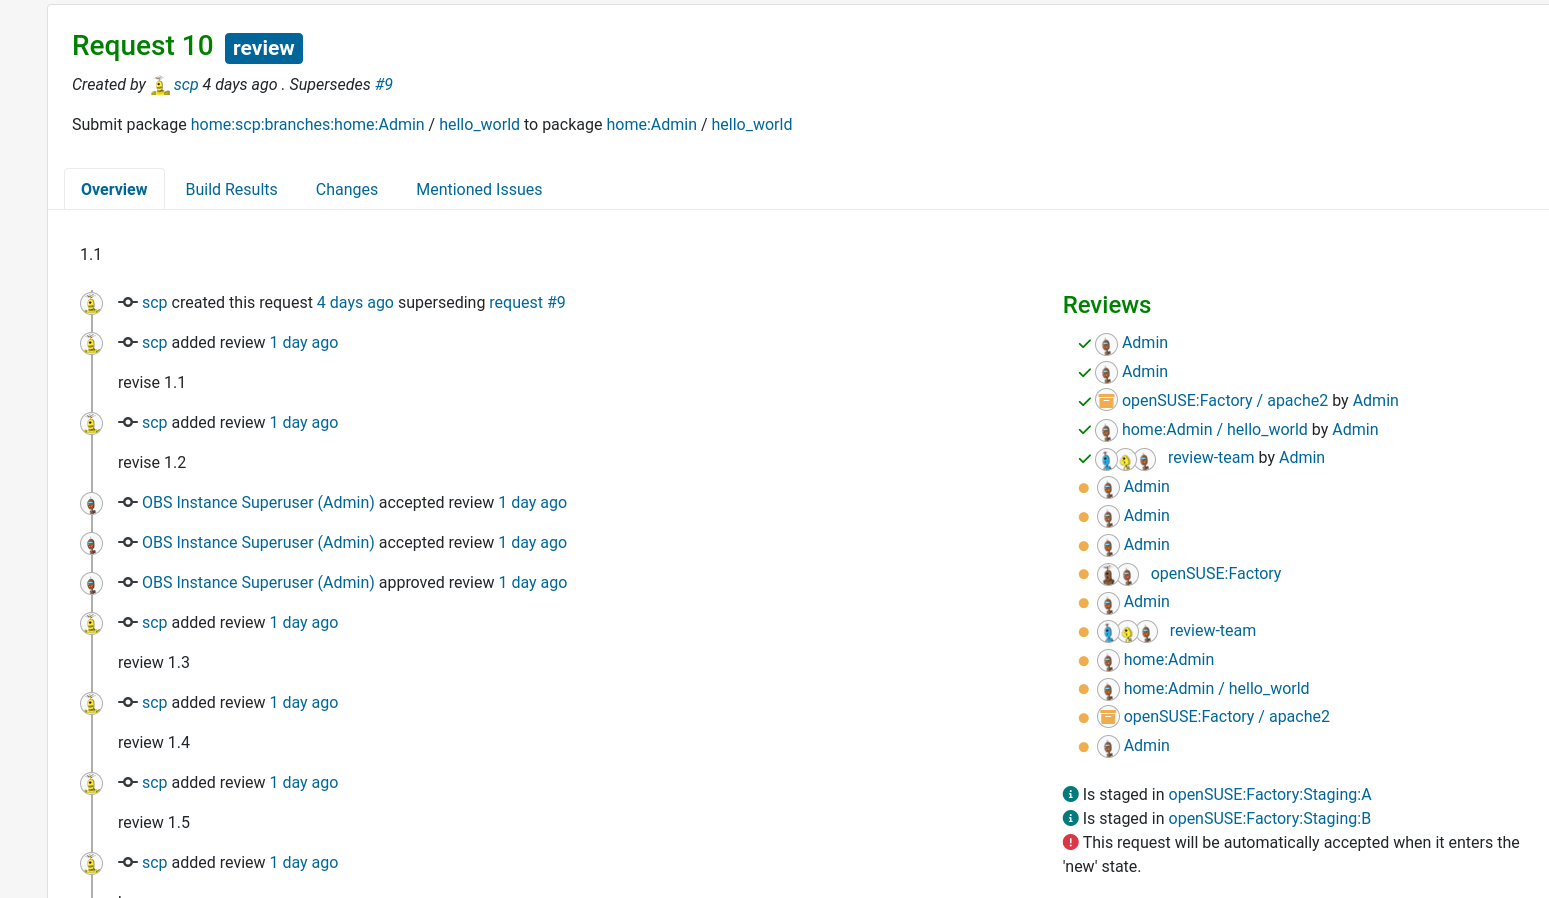This screenshot has width=1549, height=898.
Task: Click the red alert icon about automatic acceptance
Action: tap(1070, 842)
